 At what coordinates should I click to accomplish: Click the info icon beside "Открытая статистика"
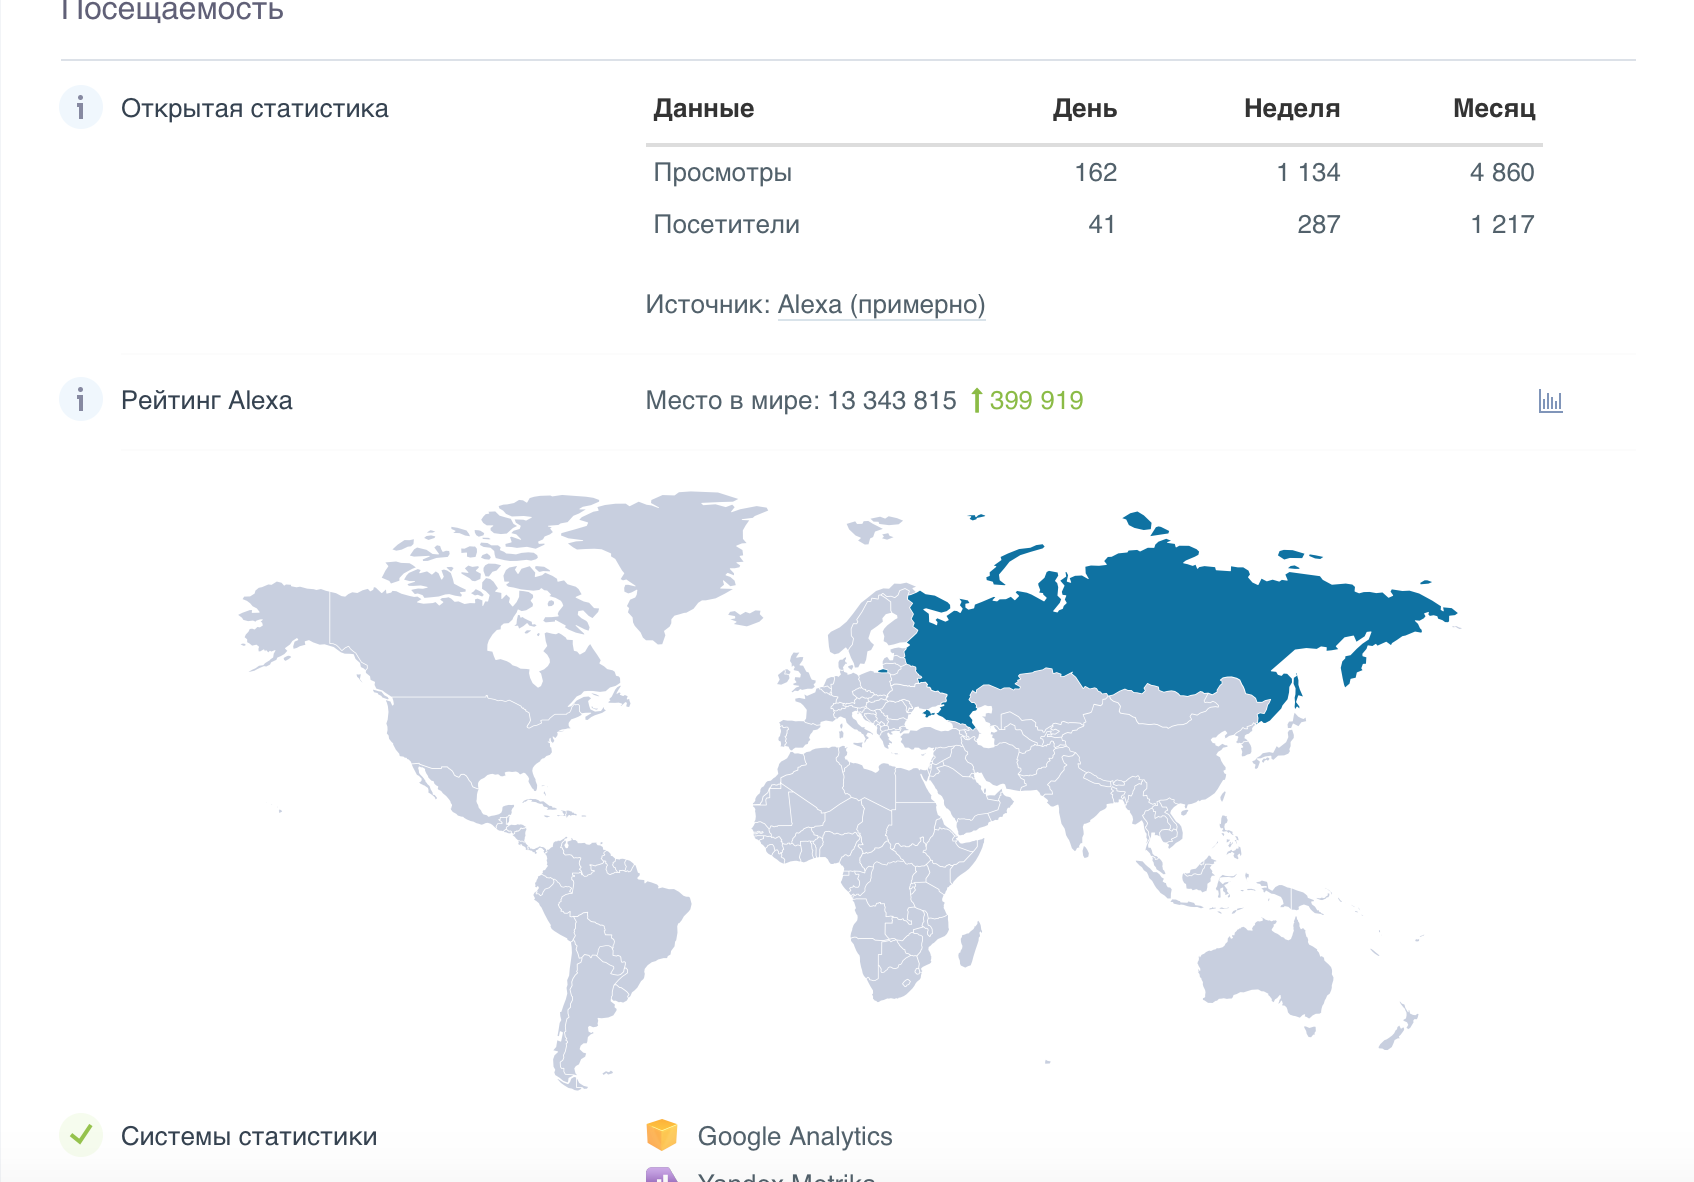80,108
